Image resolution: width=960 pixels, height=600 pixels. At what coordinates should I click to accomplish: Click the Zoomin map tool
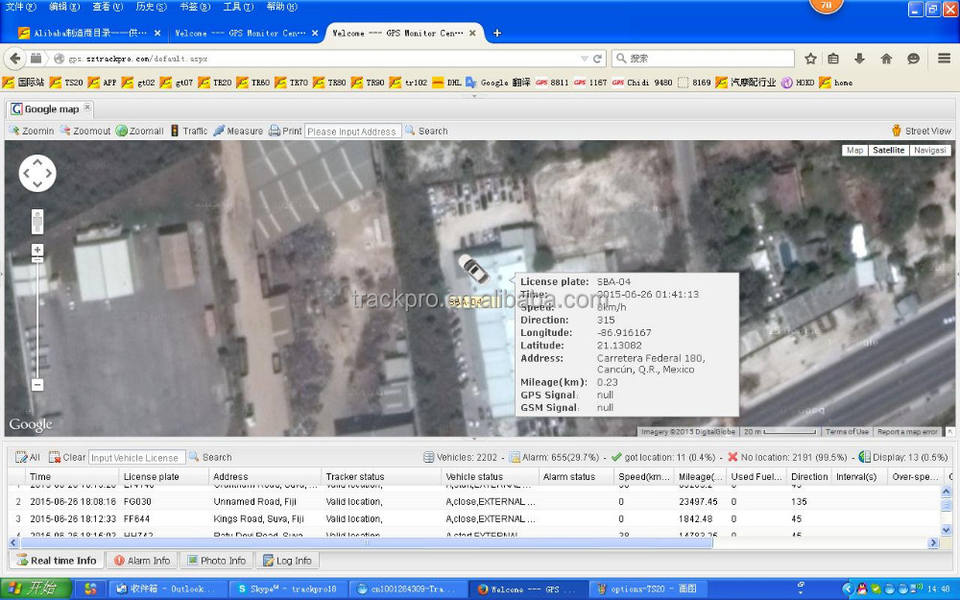coord(31,131)
